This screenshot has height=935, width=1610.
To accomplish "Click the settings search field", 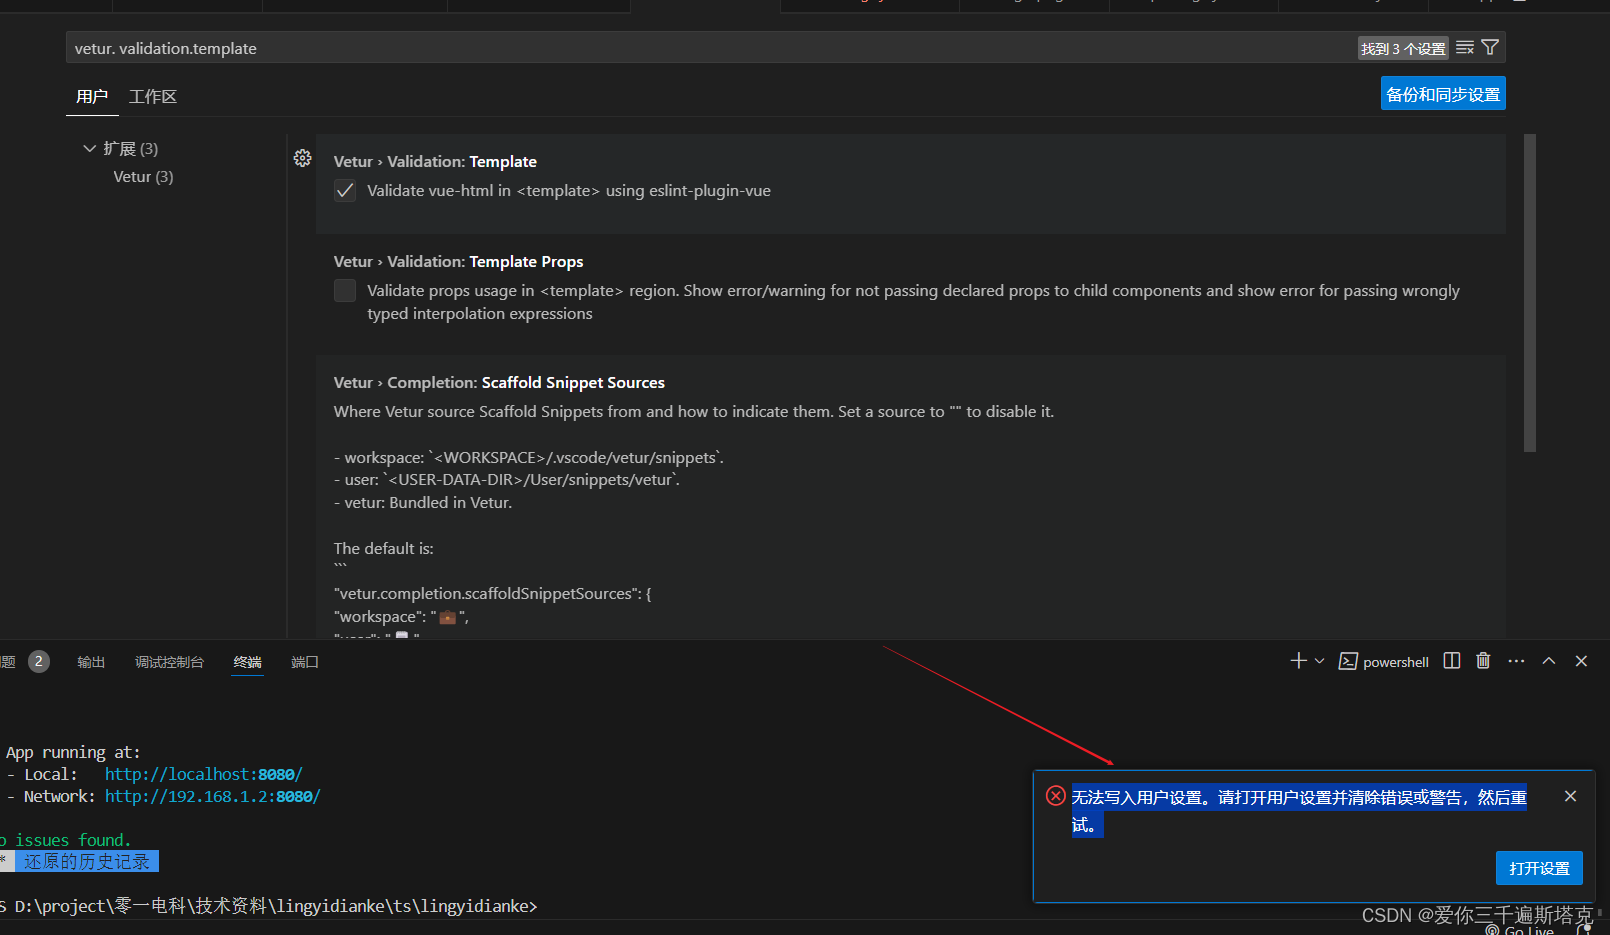I will [710, 48].
